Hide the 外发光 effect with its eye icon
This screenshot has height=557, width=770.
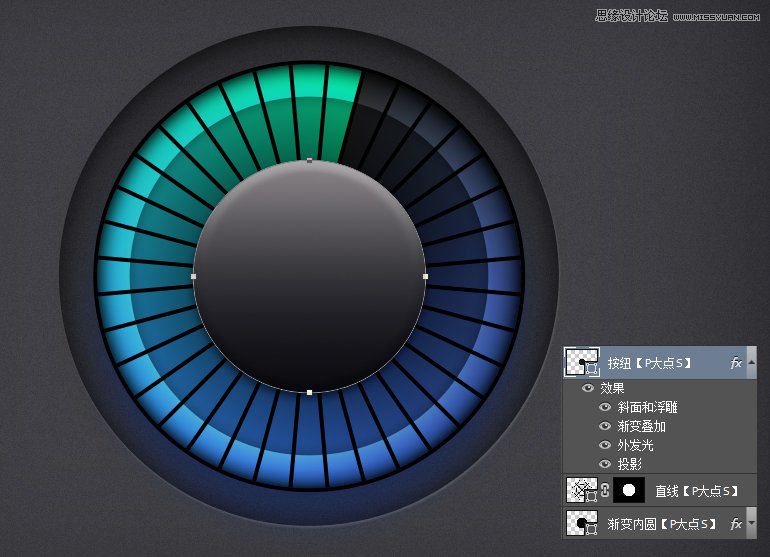point(603,445)
